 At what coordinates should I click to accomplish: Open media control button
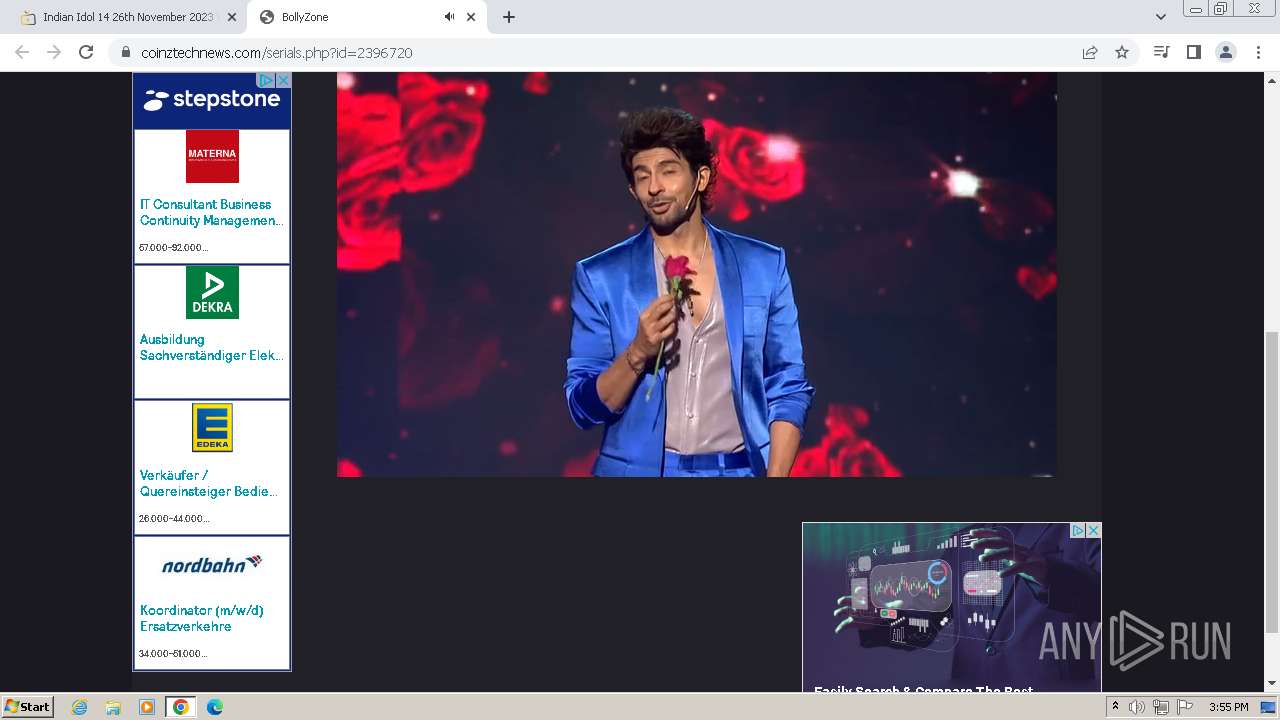(1161, 52)
